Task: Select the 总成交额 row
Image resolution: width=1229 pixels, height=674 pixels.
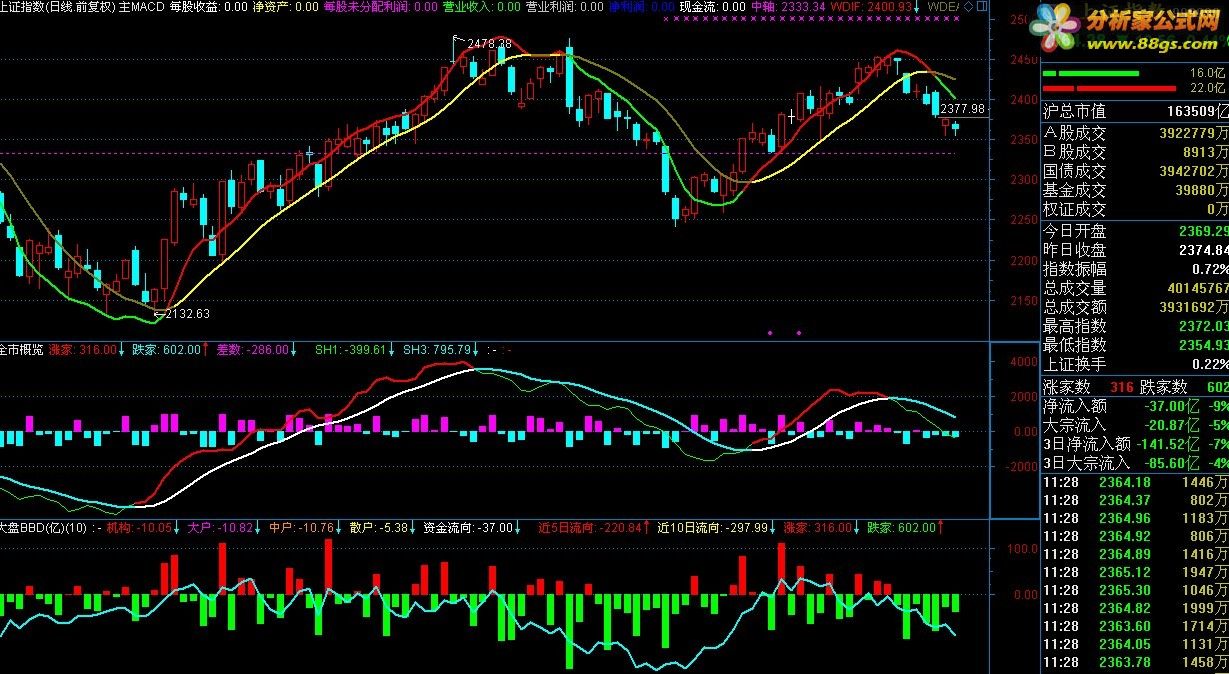Action: 1135,307
